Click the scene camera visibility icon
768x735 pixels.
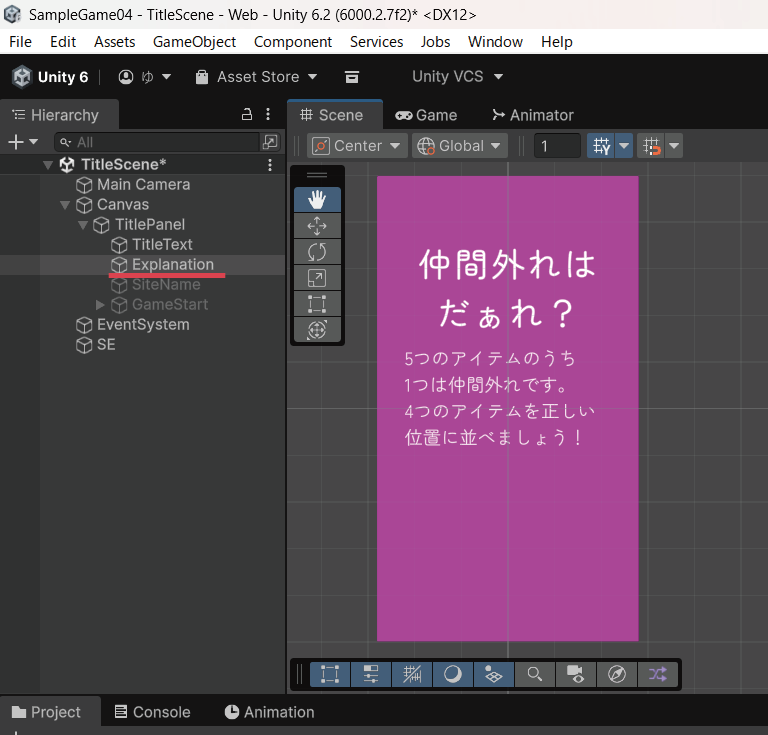[576, 674]
